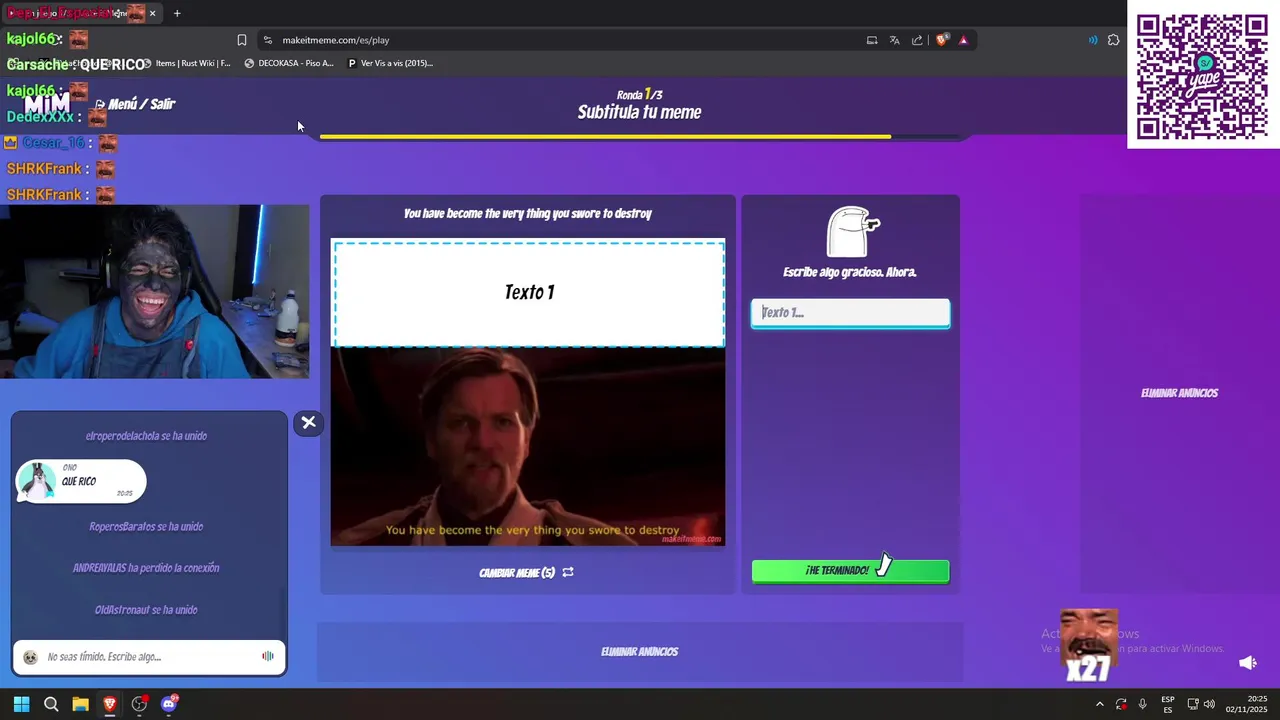Open the cast/install screen icon in address bar

(872, 40)
